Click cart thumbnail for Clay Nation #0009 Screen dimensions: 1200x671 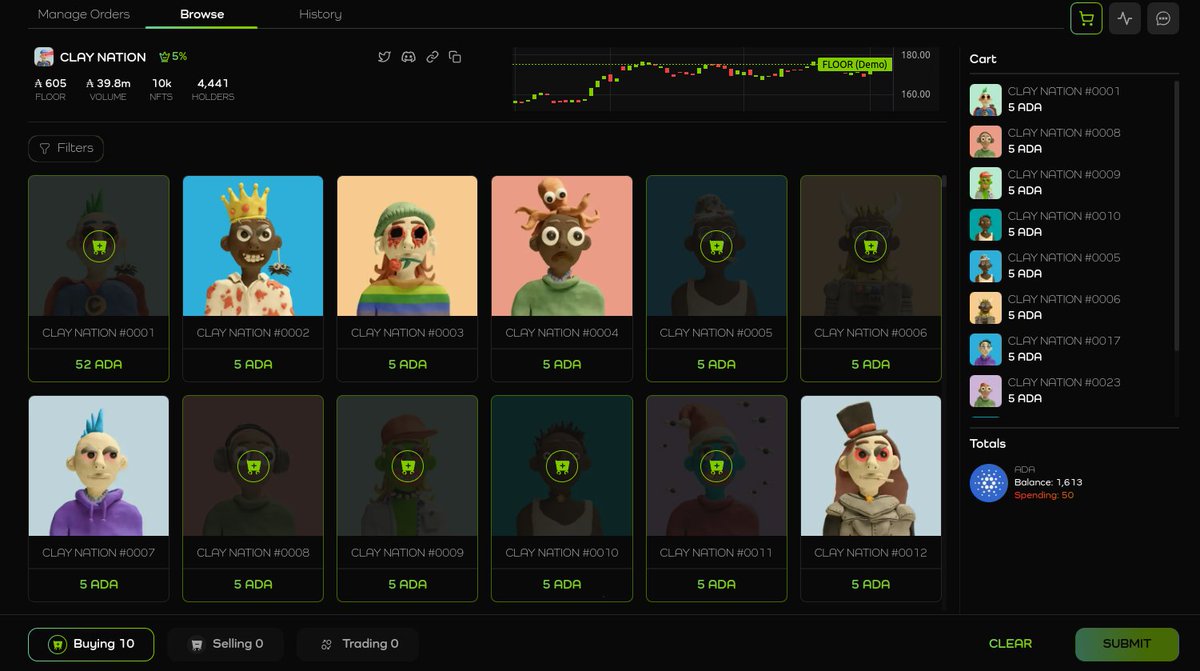[986, 183]
